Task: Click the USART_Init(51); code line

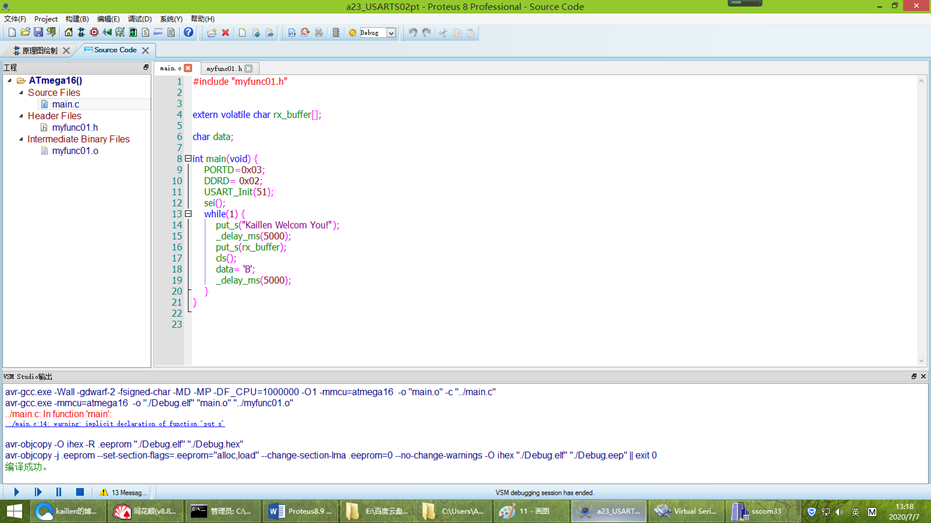Action: click(x=239, y=192)
